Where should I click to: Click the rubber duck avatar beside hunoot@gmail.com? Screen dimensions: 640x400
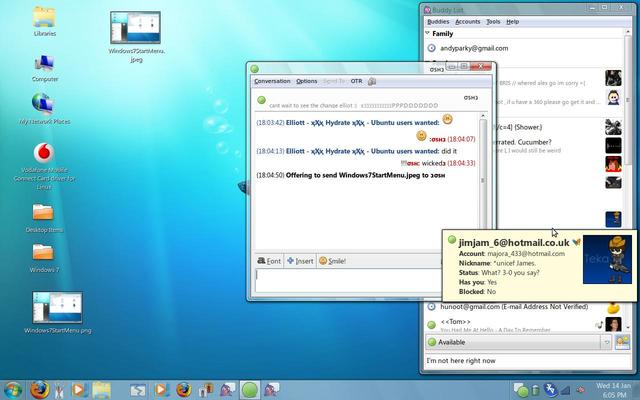point(613,307)
